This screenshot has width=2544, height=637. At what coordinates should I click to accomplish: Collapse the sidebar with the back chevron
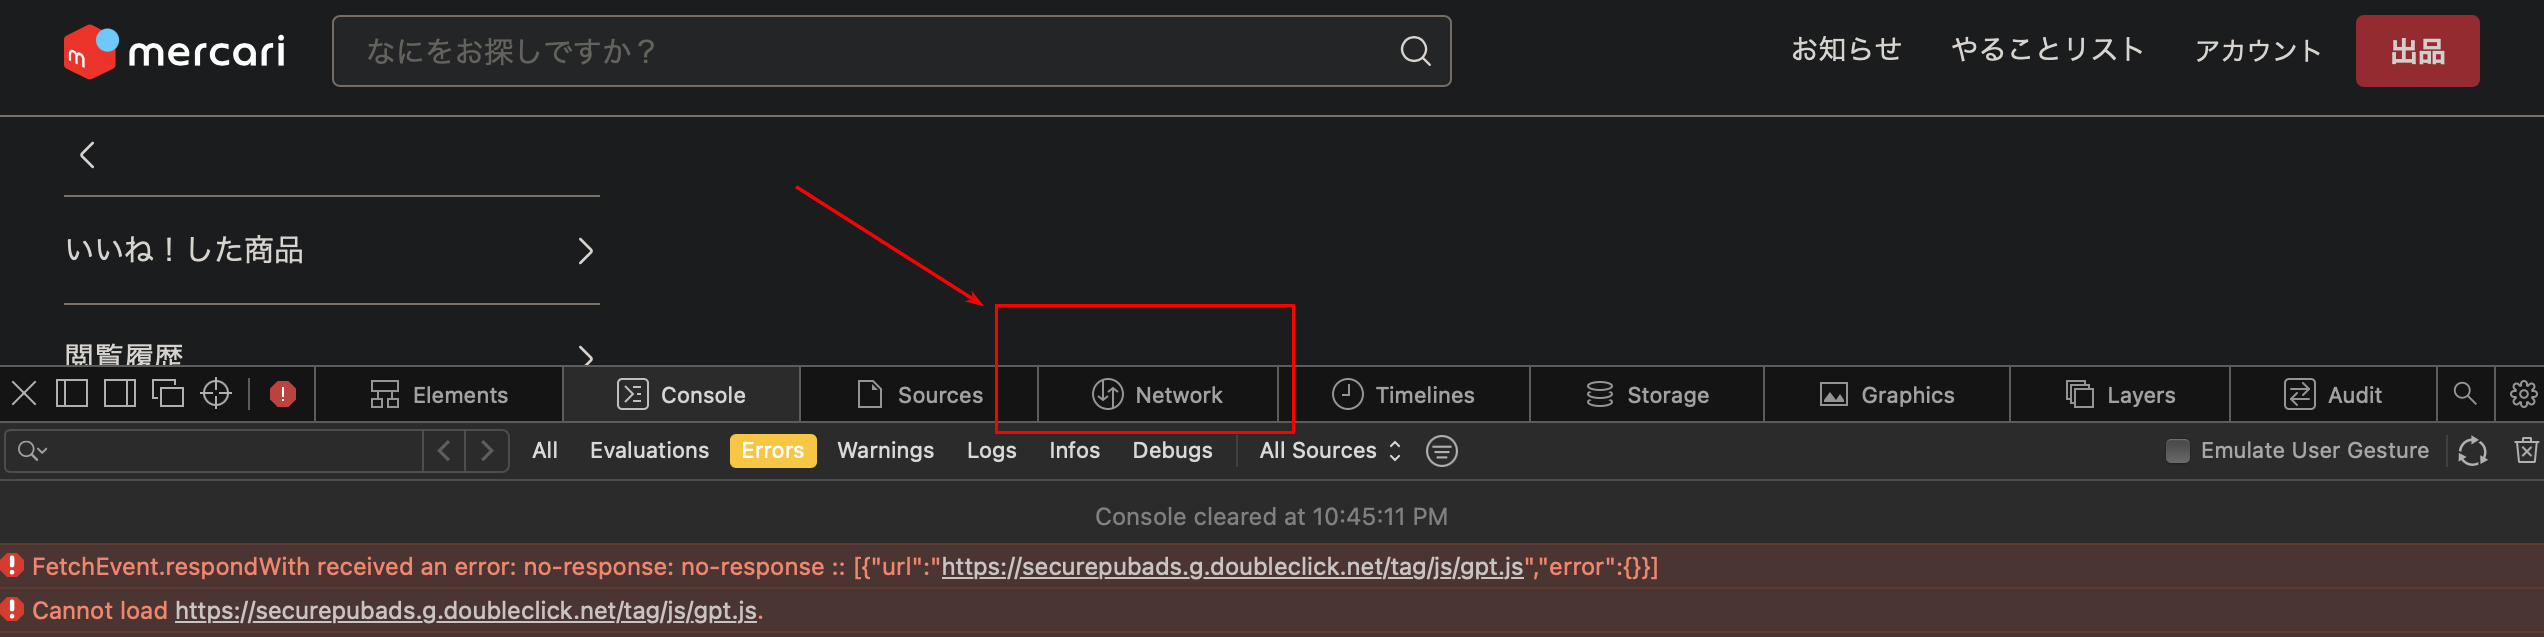[87, 154]
